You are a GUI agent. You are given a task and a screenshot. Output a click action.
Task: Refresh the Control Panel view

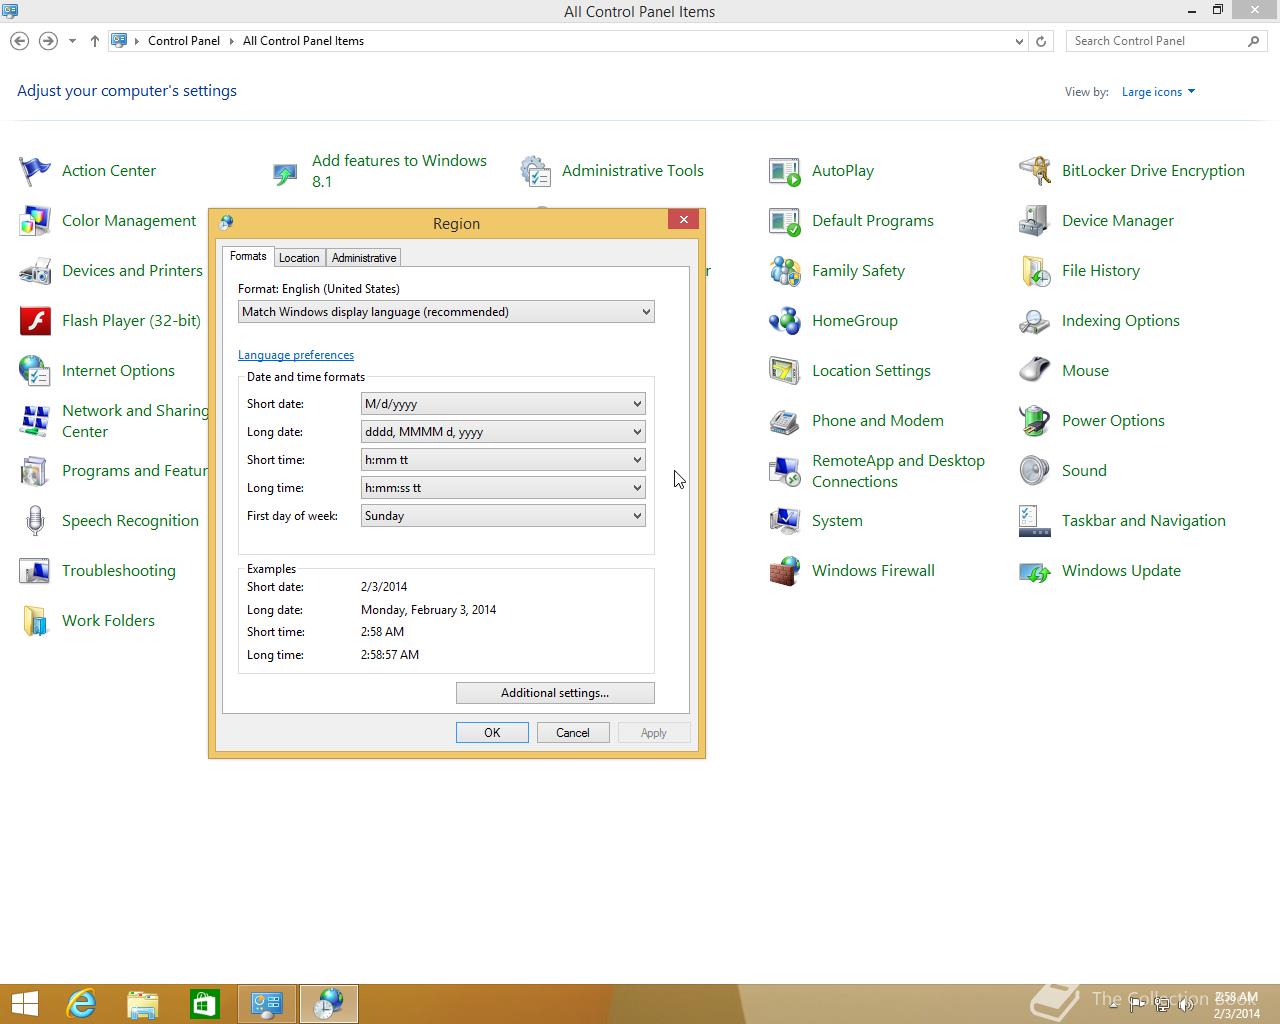[x=1041, y=41]
